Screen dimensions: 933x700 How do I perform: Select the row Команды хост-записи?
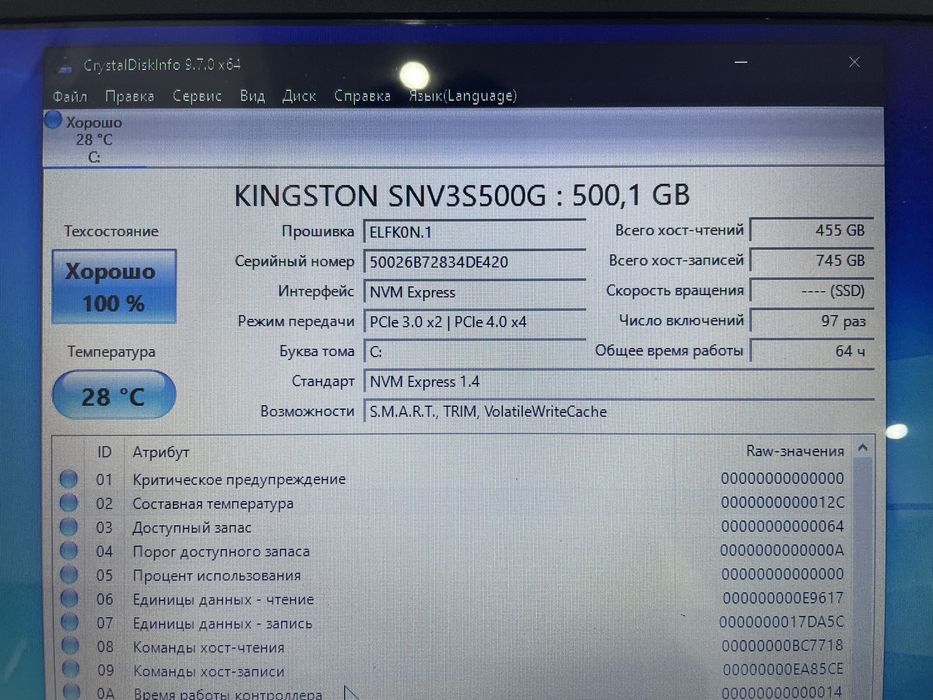point(453,670)
